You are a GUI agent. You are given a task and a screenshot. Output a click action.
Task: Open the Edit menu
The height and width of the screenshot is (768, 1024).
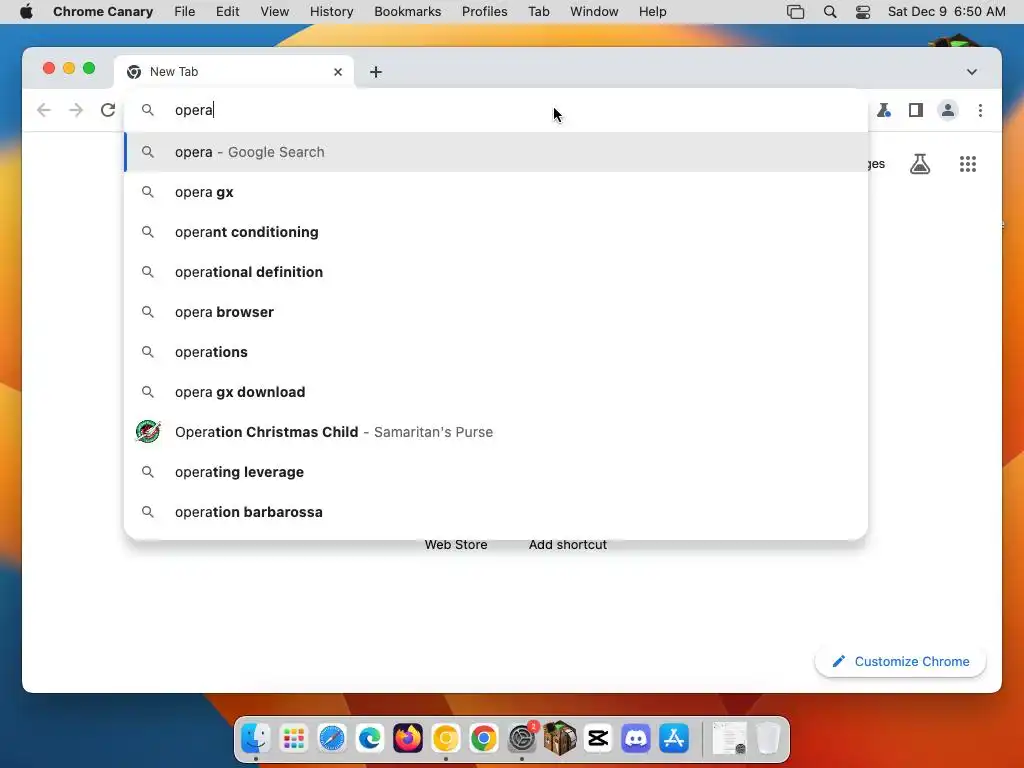click(x=227, y=12)
